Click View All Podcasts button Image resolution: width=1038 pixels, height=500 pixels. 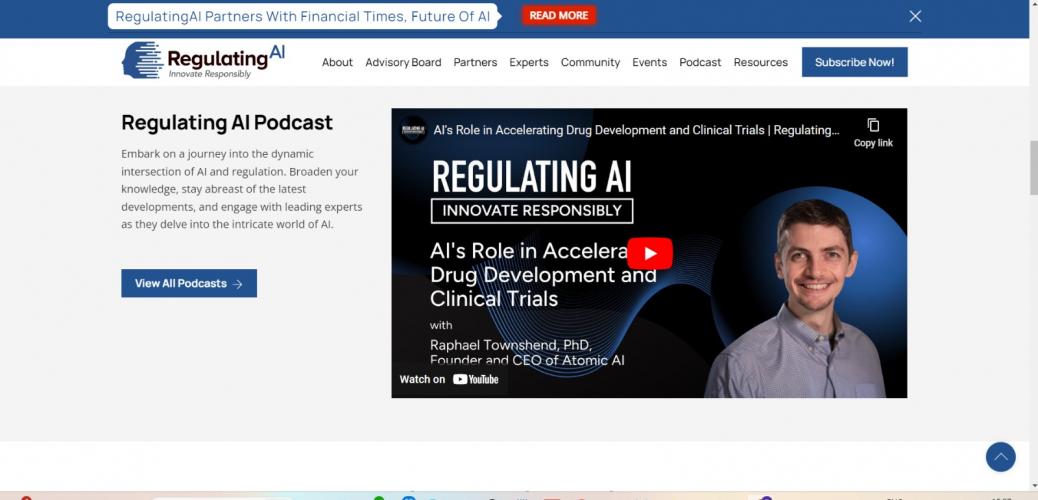[189, 283]
